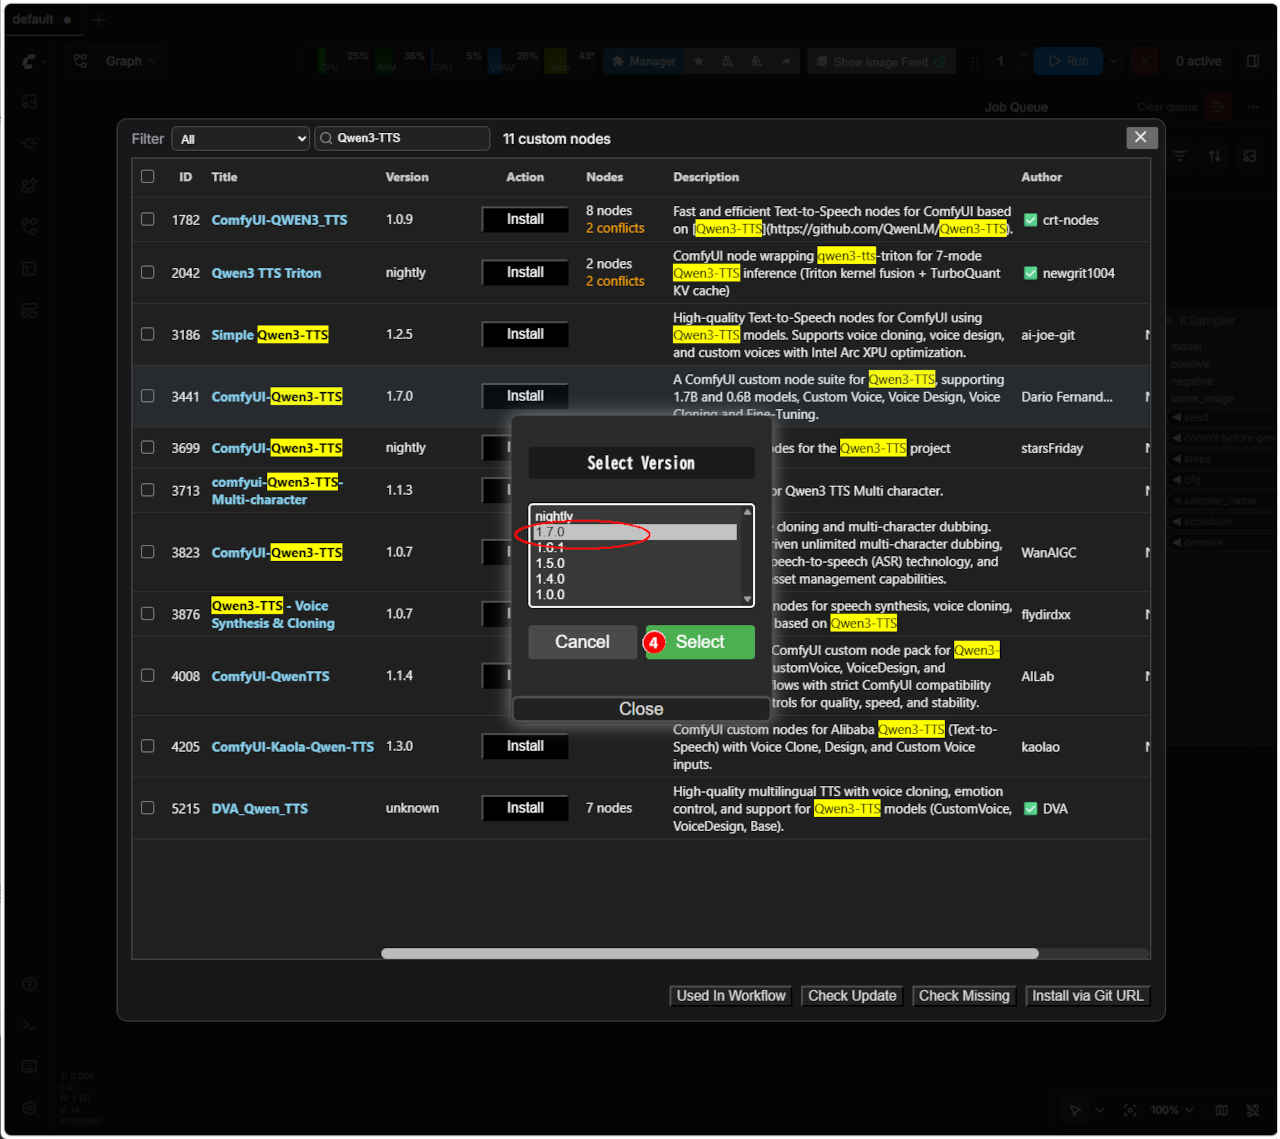Screen dimensions: 1280x1139
Task: Sort by the Author column header
Action: point(1042,177)
